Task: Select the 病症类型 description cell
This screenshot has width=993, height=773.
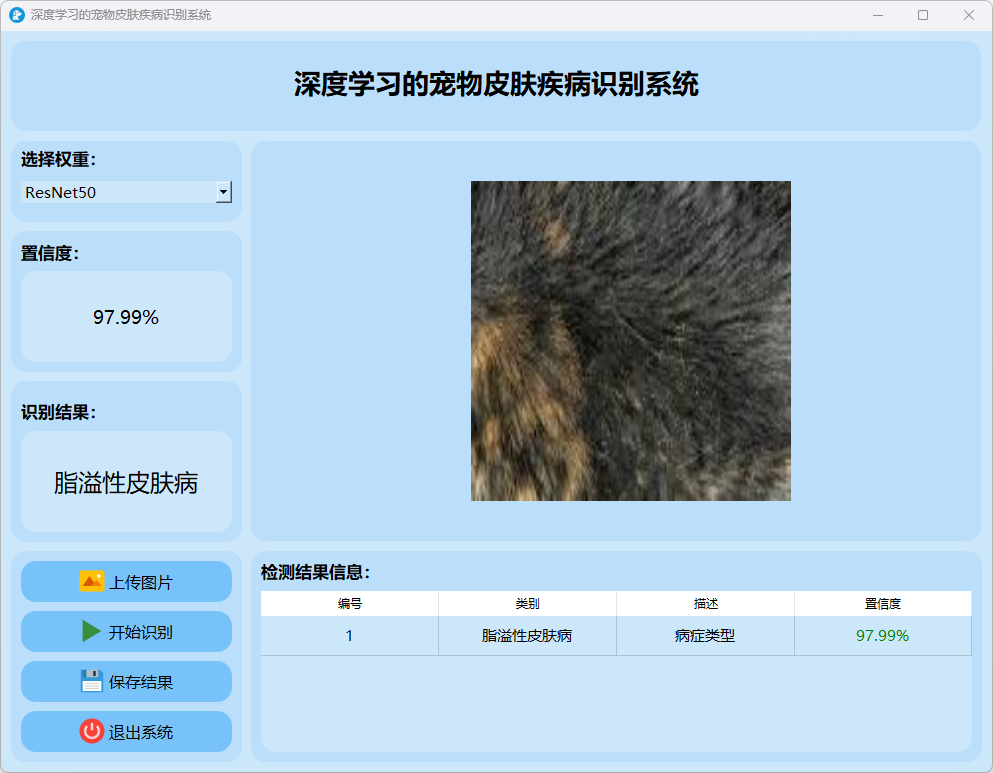Action: coord(705,636)
